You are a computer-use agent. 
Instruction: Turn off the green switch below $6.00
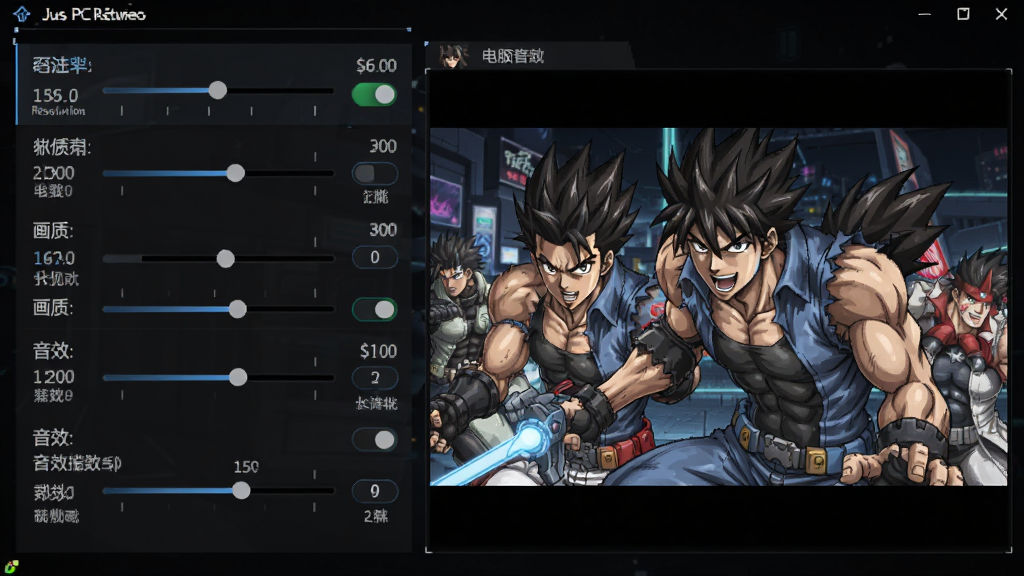(374, 95)
